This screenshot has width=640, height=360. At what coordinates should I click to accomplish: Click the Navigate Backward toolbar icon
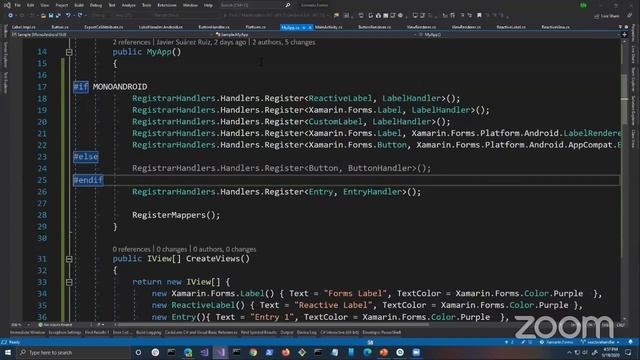pyautogui.click(x=10, y=16)
